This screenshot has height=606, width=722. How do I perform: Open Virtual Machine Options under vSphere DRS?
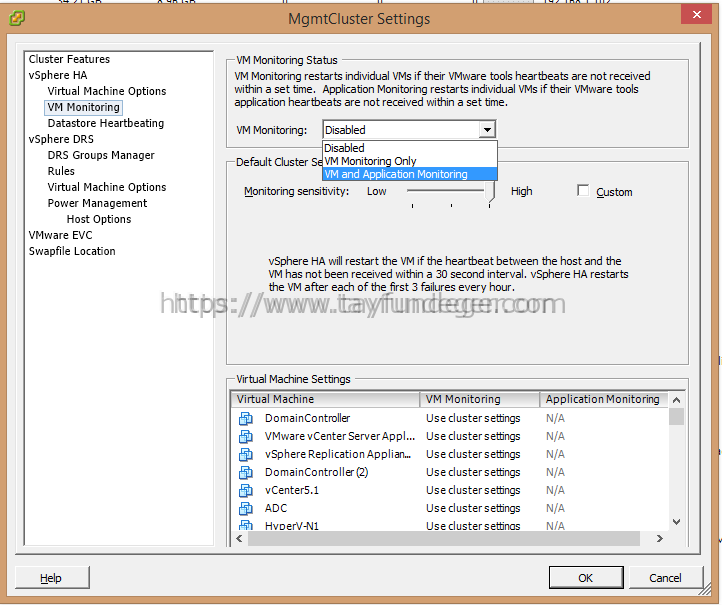click(x=107, y=187)
